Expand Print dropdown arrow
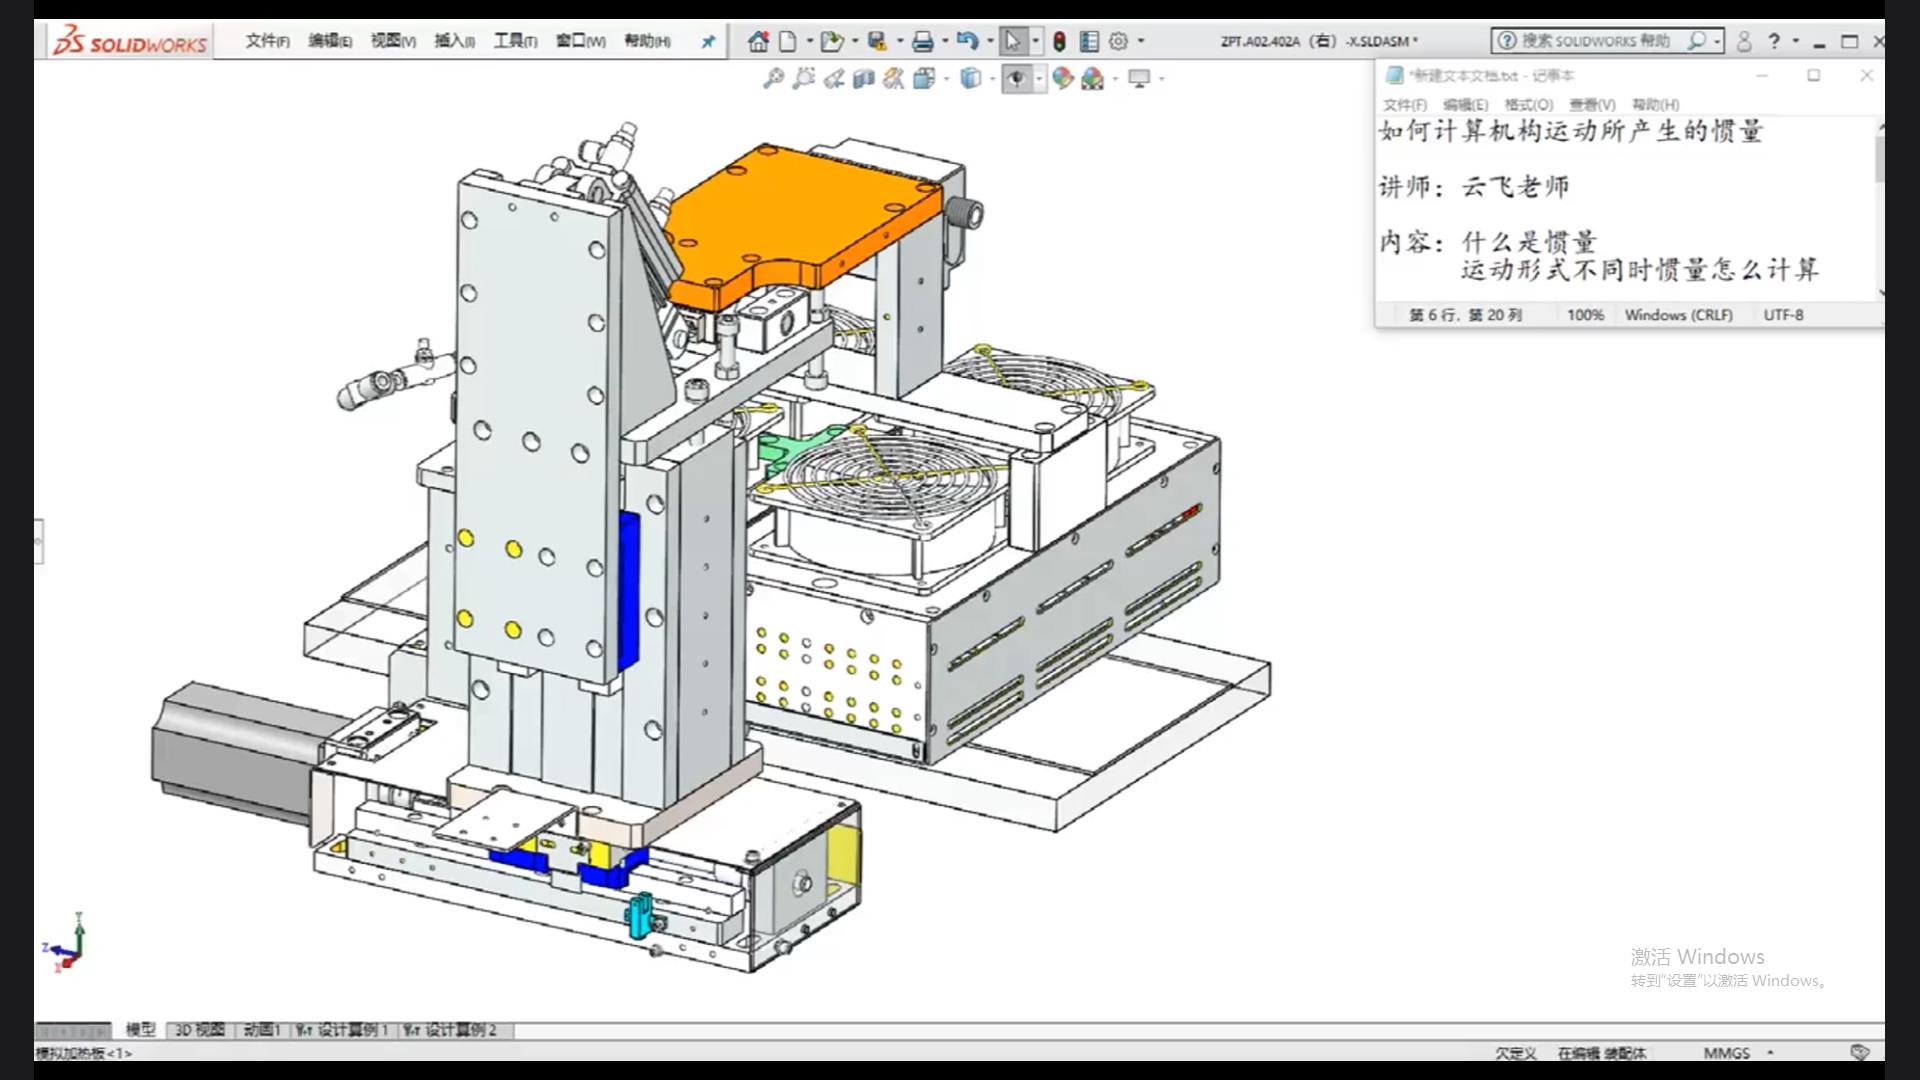 945,41
